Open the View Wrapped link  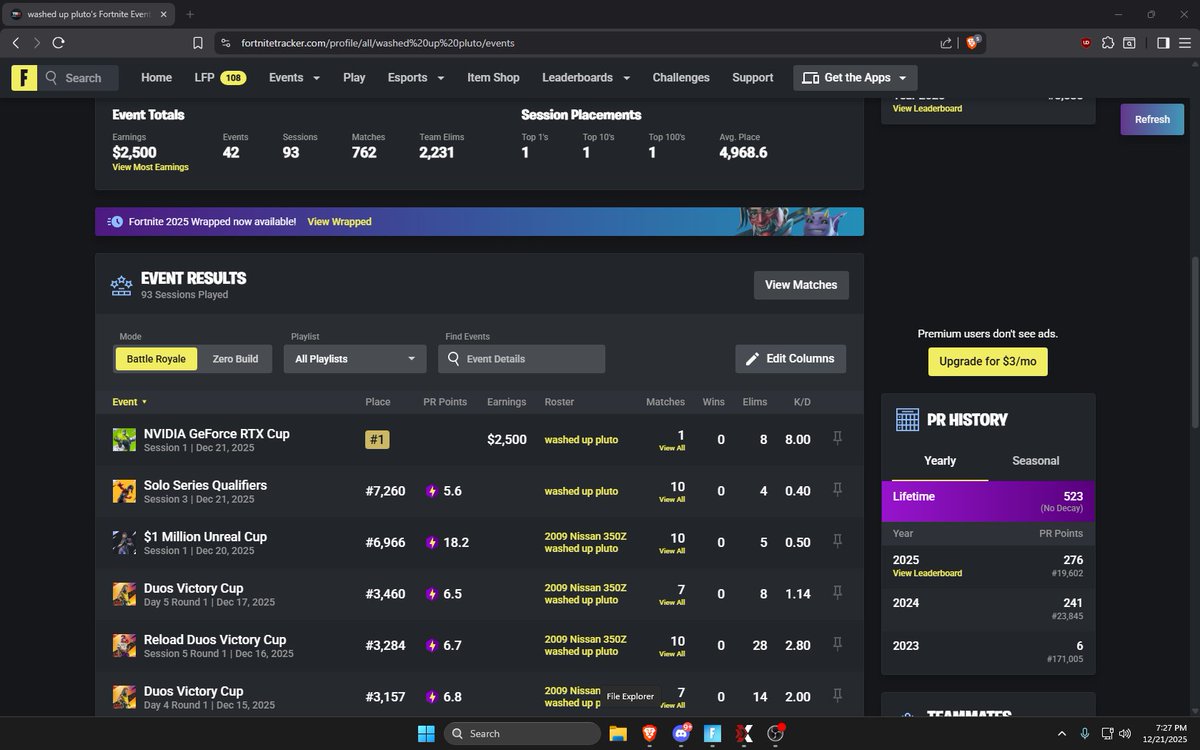coord(339,221)
